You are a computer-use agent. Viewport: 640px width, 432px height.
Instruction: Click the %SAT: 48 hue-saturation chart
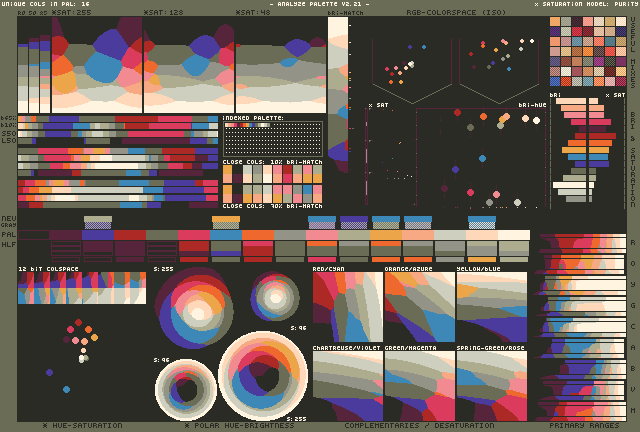(x=281, y=65)
